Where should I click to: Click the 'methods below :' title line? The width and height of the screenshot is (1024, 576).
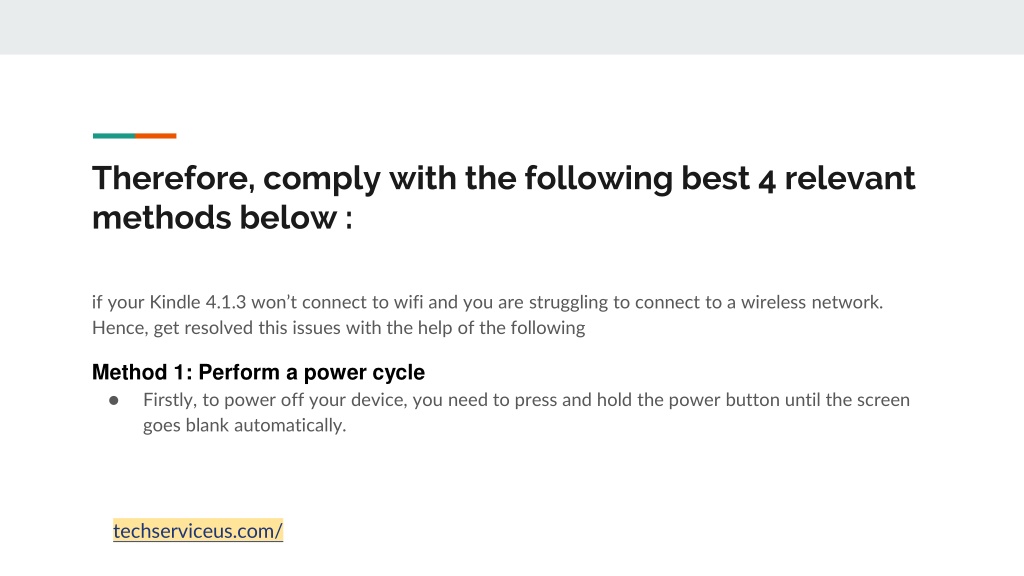(223, 217)
